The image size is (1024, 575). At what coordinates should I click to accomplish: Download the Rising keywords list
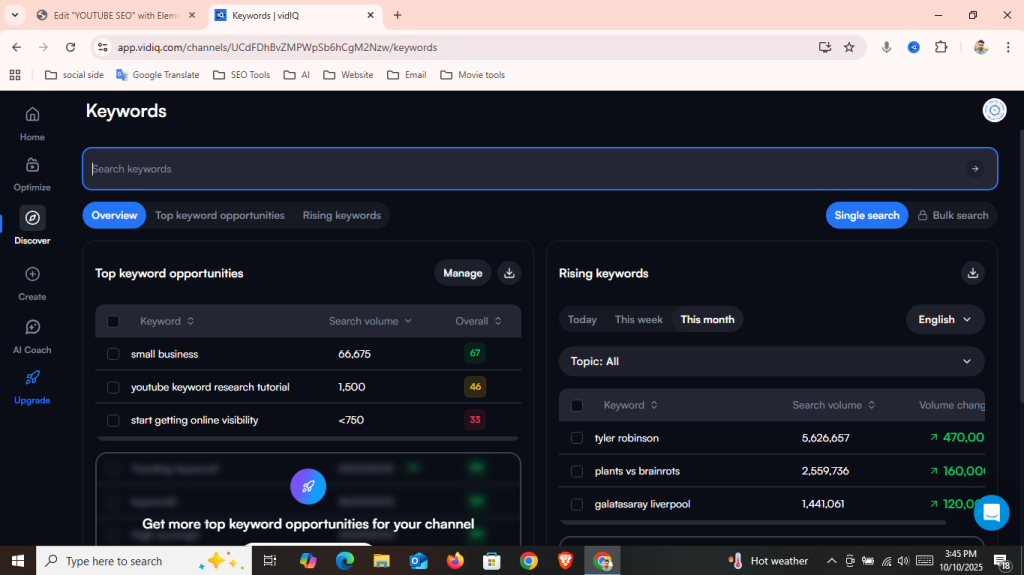[971, 273]
